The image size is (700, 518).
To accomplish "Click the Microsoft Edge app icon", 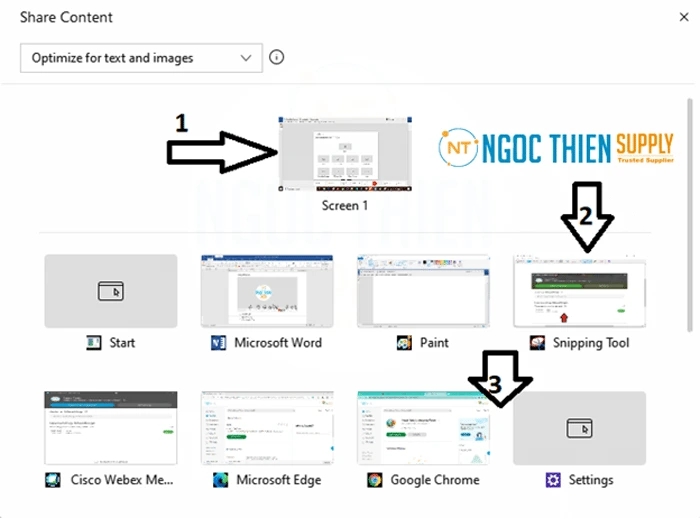I will pyautogui.click(x=221, y=480).
